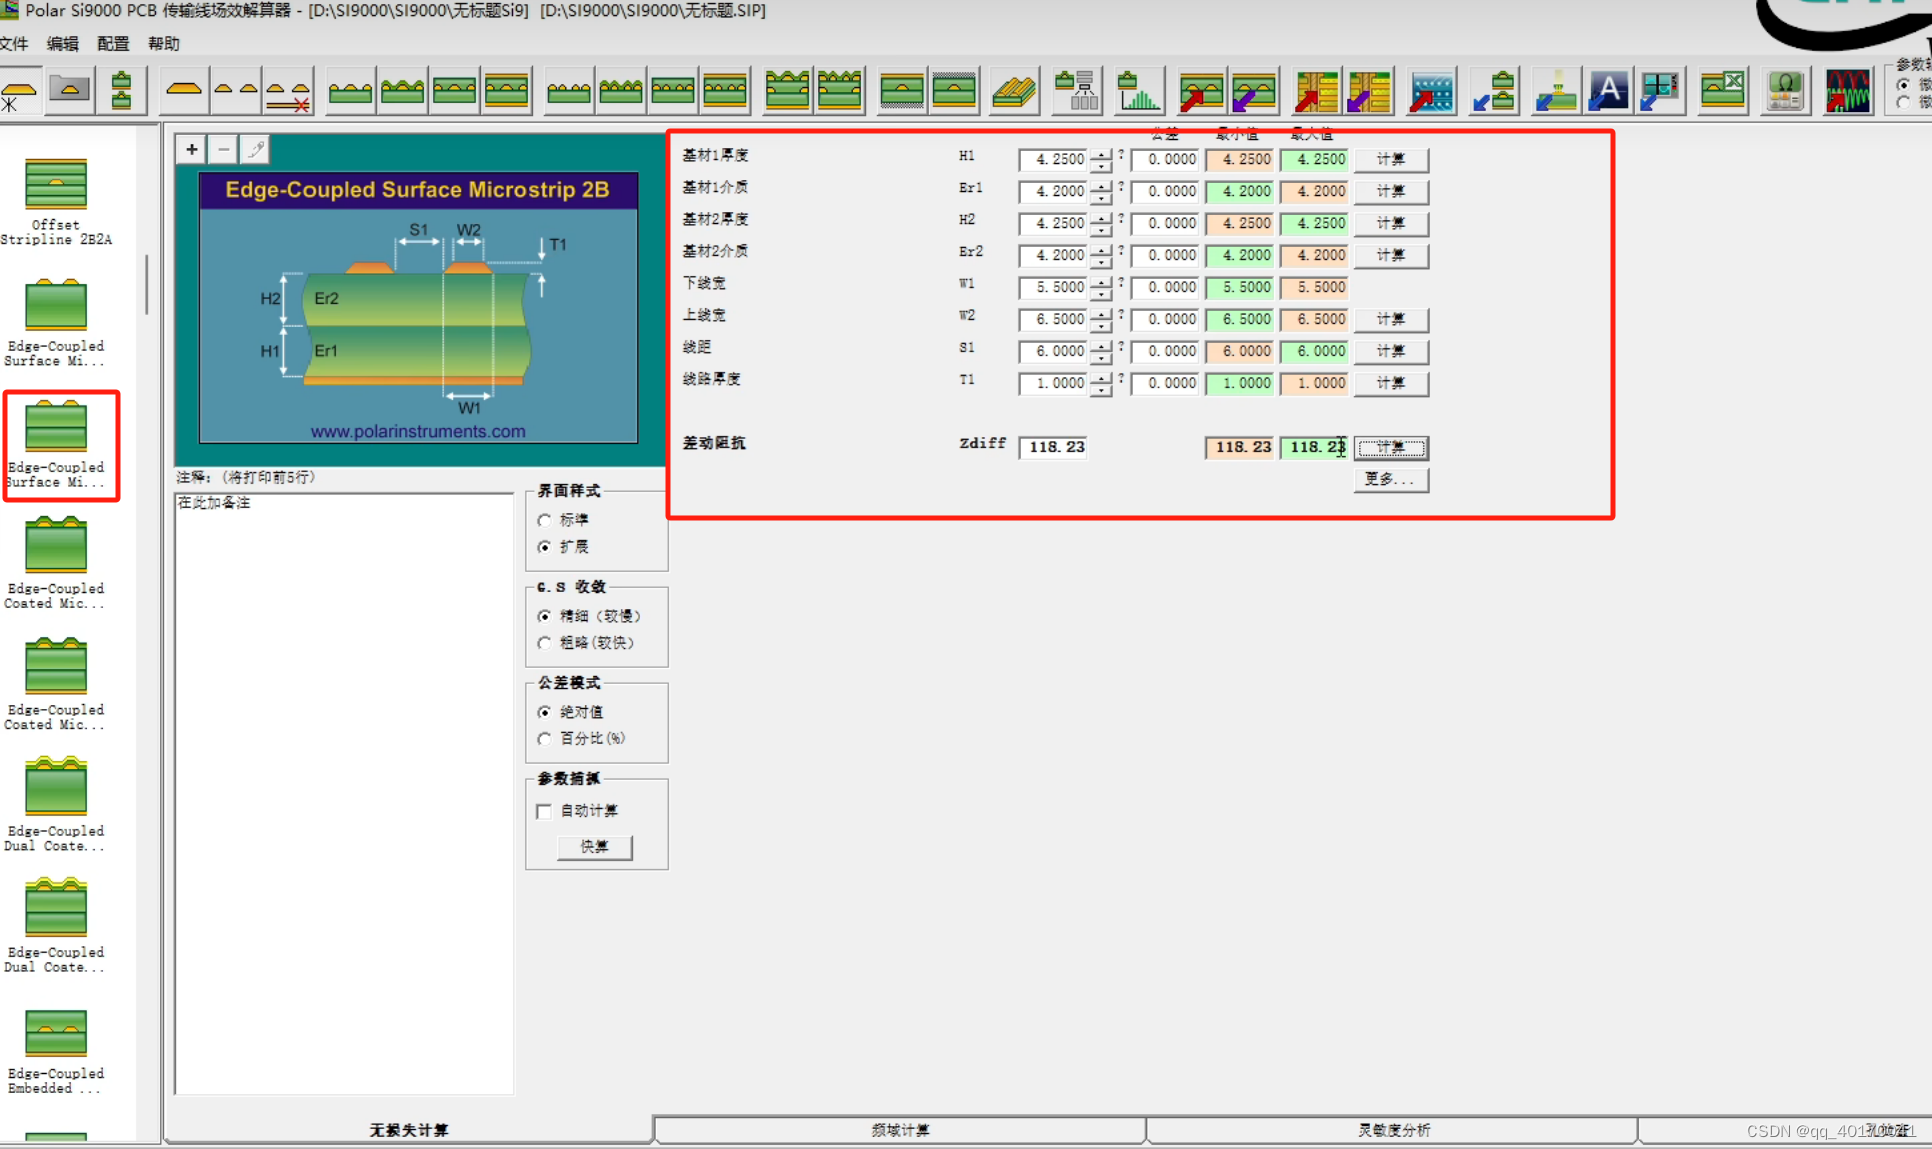Click the zoom-out minus icon above diagram

224,149
